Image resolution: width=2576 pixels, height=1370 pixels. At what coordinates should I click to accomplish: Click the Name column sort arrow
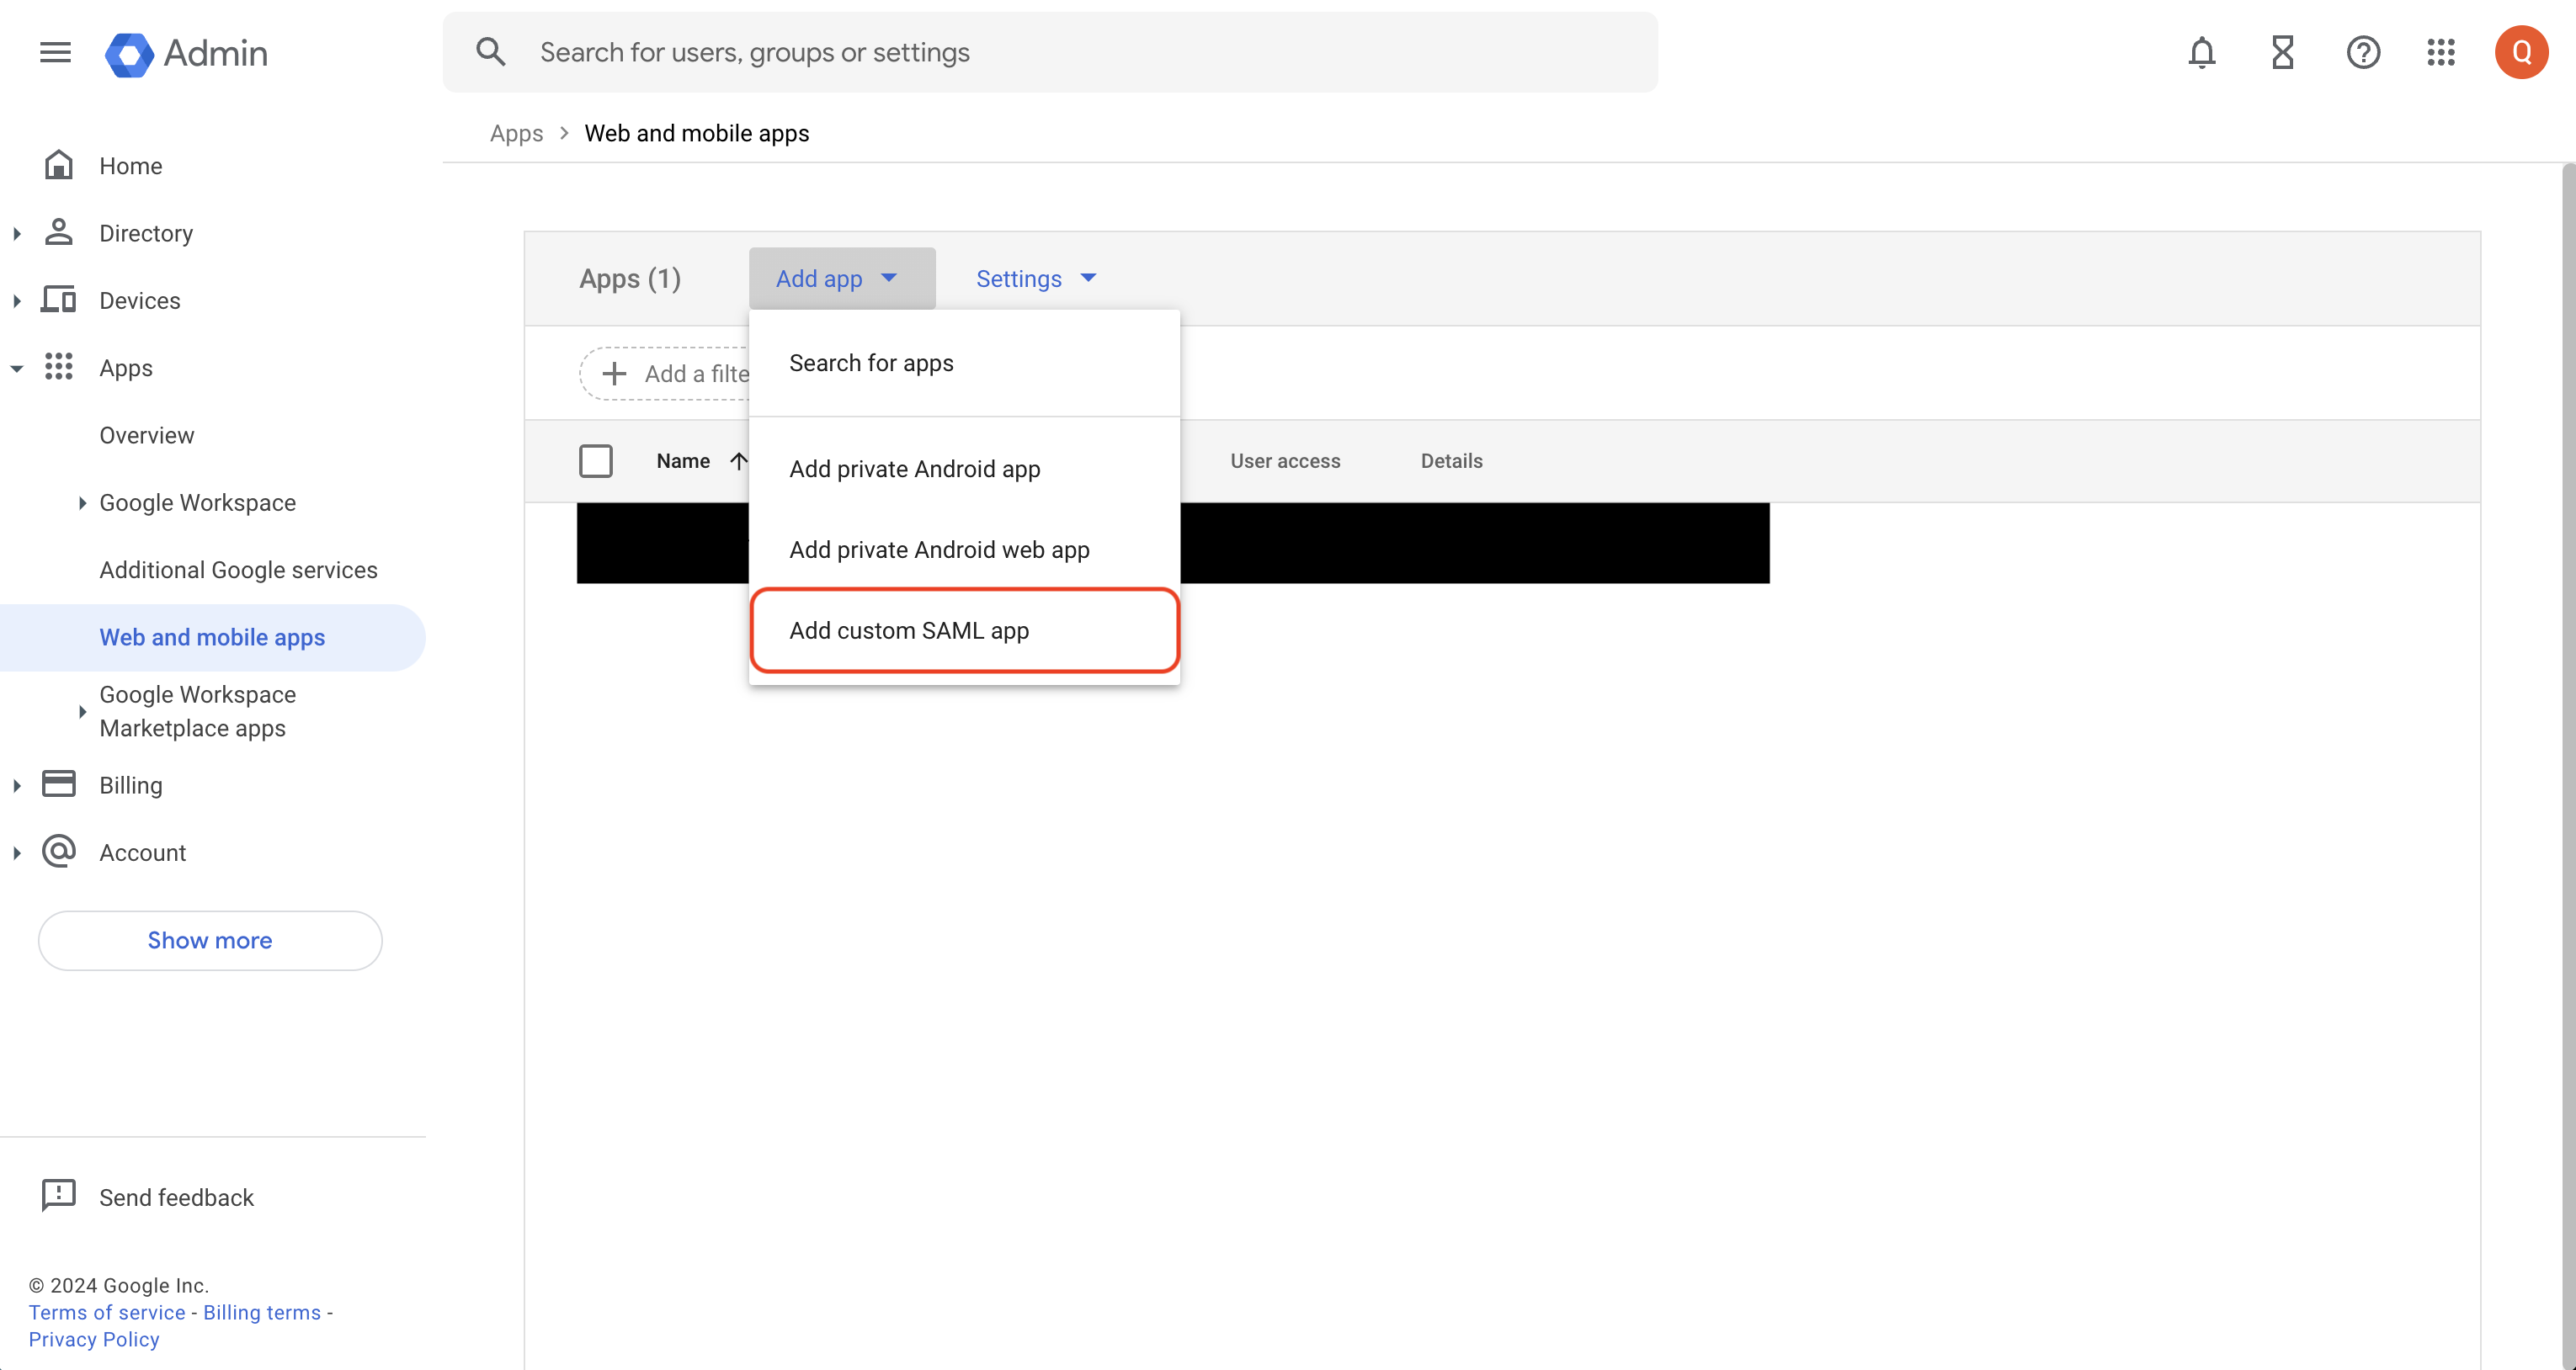[738, 460]
